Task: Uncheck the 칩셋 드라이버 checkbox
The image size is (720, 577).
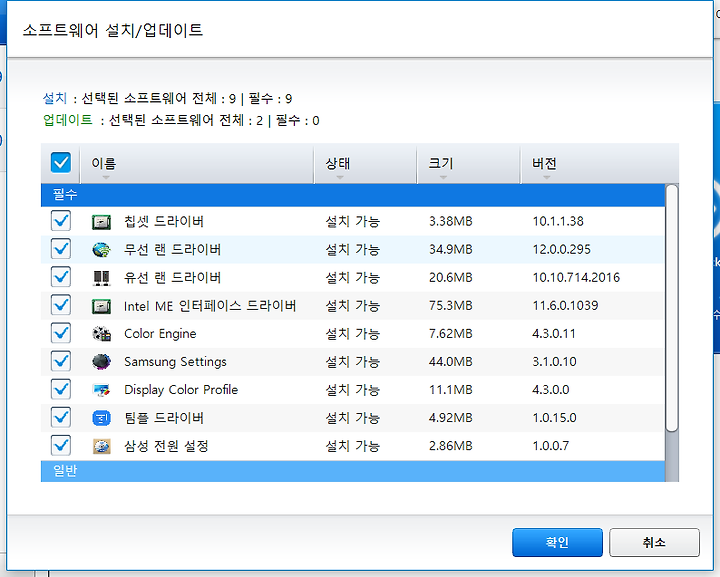Action: 61,221
